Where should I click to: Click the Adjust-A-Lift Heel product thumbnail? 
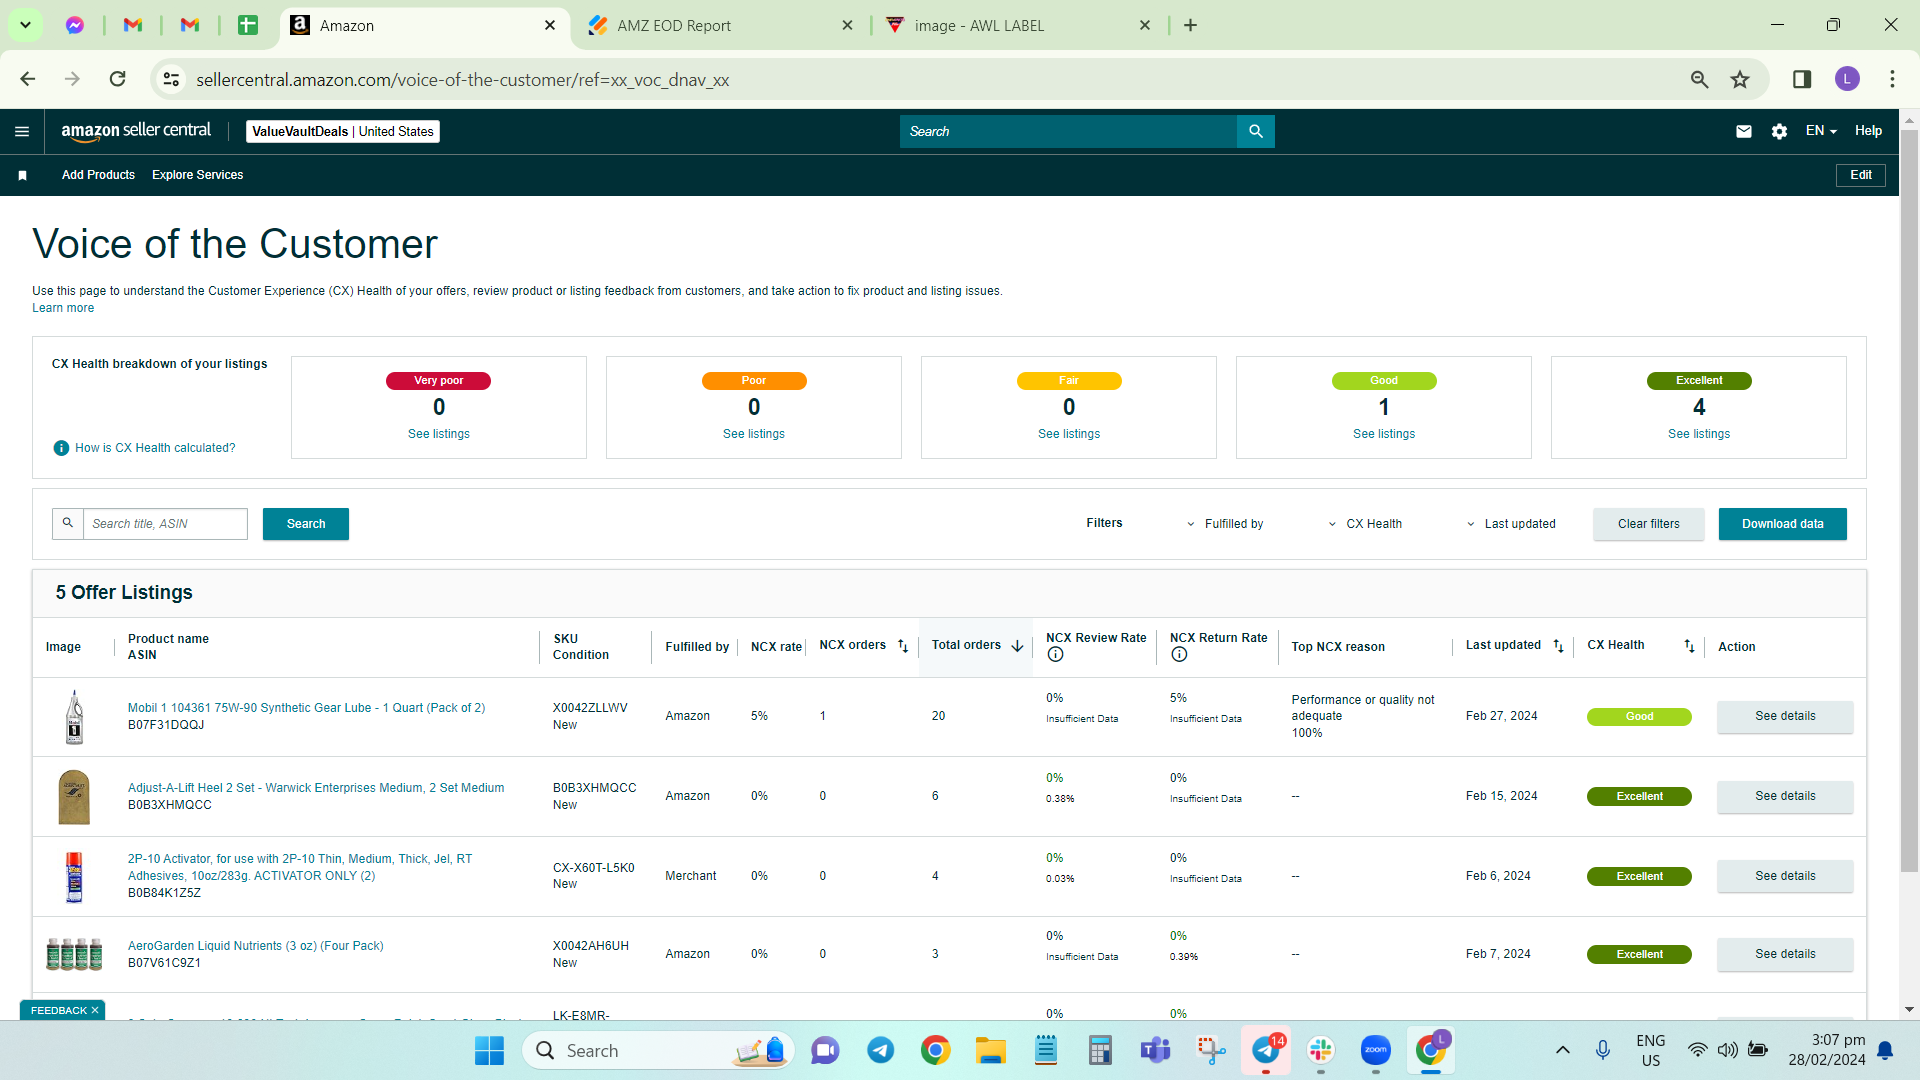tap(74, 797)
